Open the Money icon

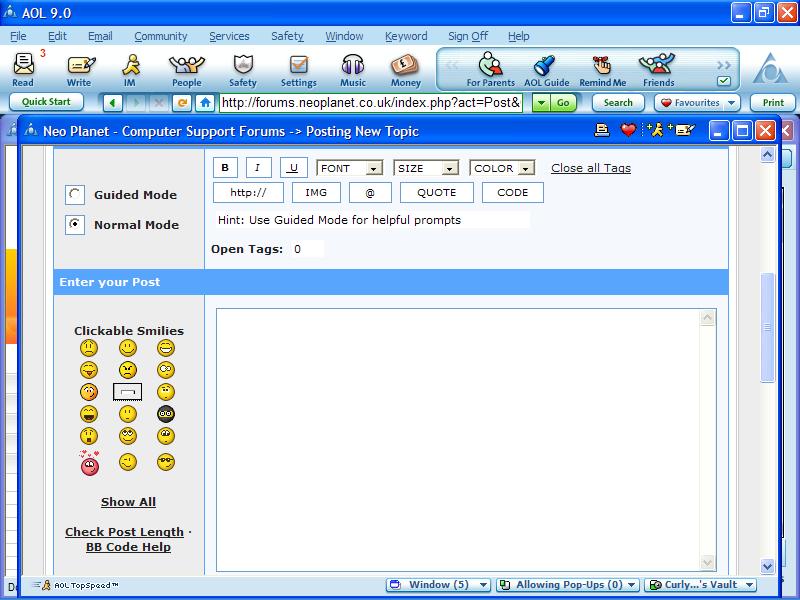[x=406, y=69]
